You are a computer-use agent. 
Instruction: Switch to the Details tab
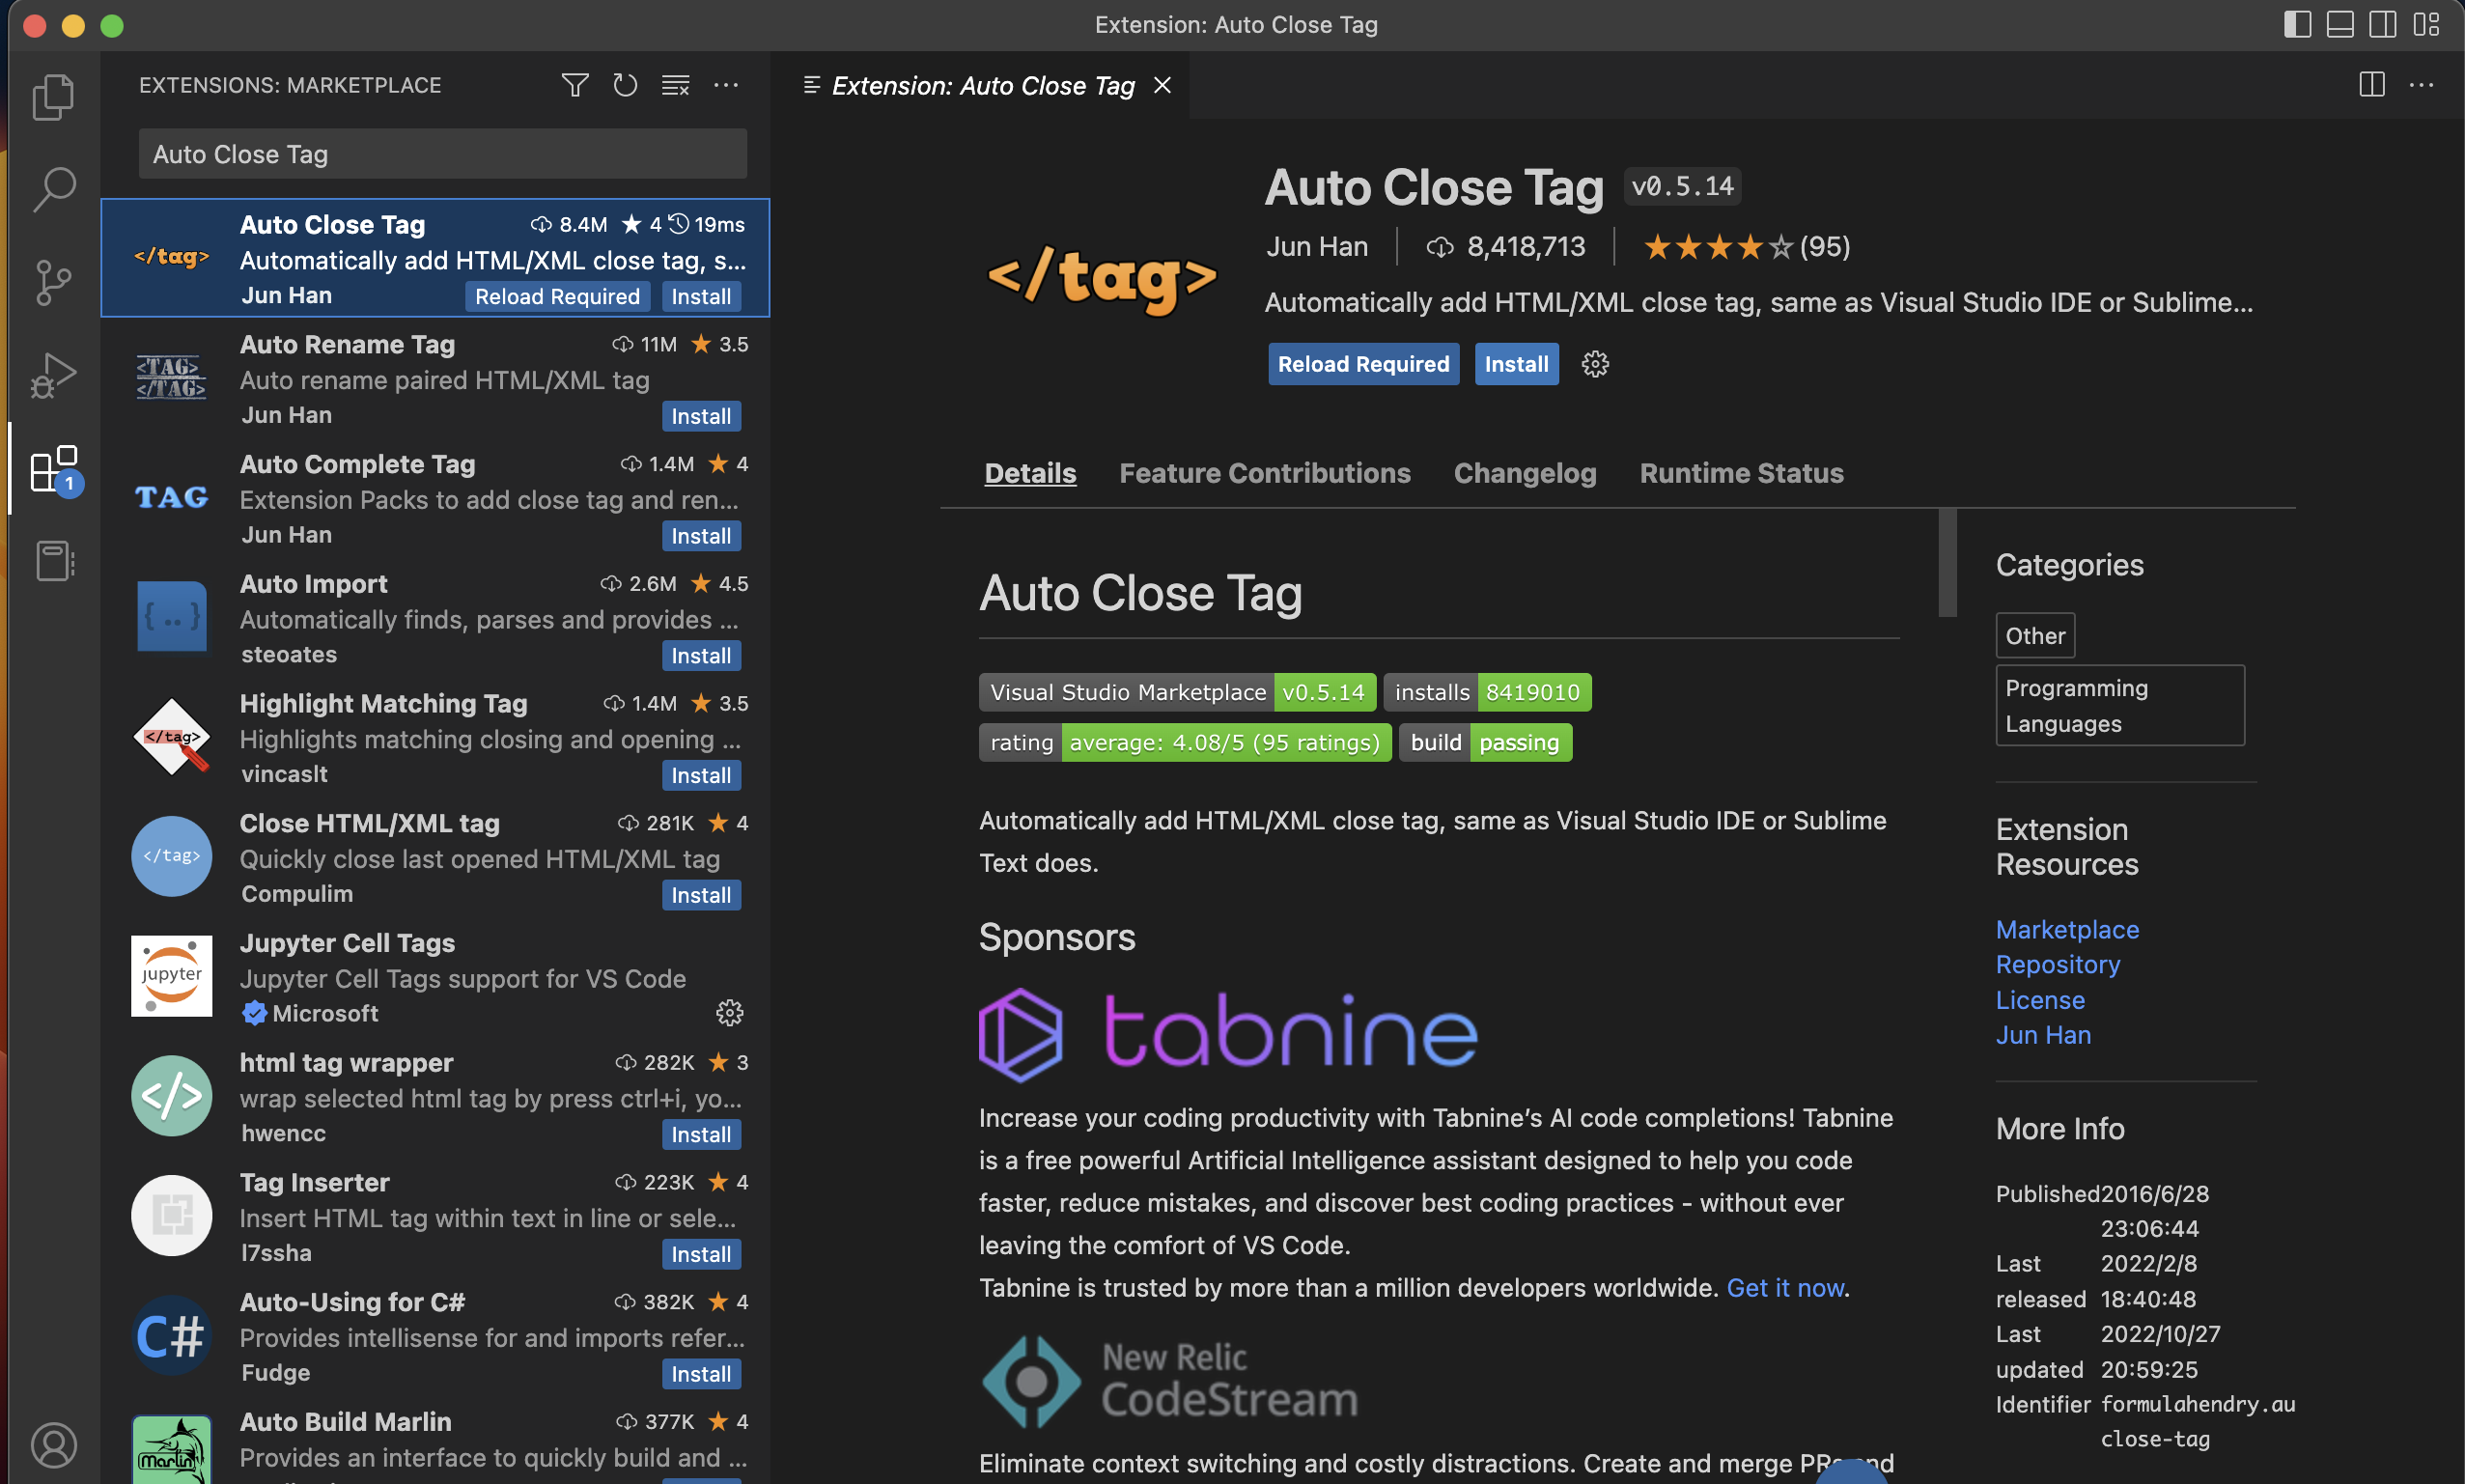[x=1030, y=473]
